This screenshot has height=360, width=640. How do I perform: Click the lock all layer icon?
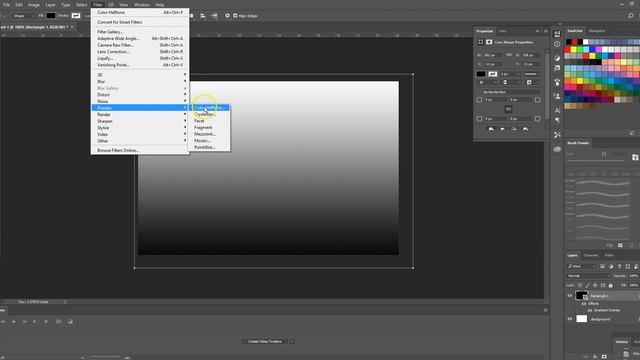tap(611, 285)
